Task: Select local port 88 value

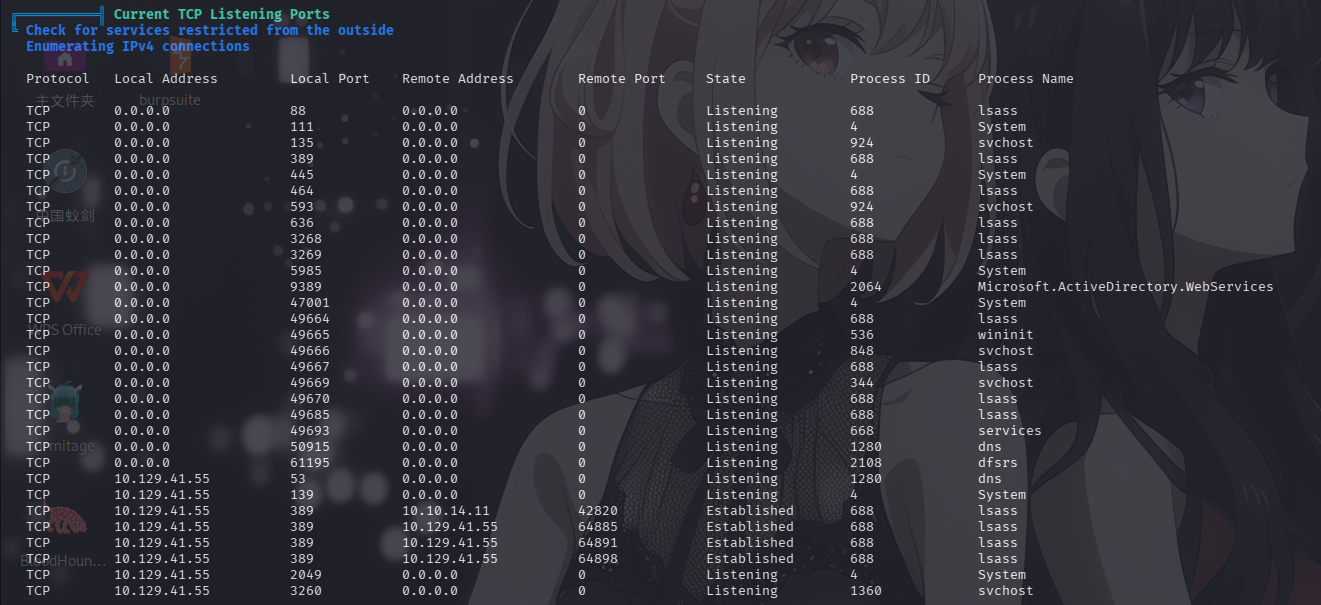Action: point(298,111)
